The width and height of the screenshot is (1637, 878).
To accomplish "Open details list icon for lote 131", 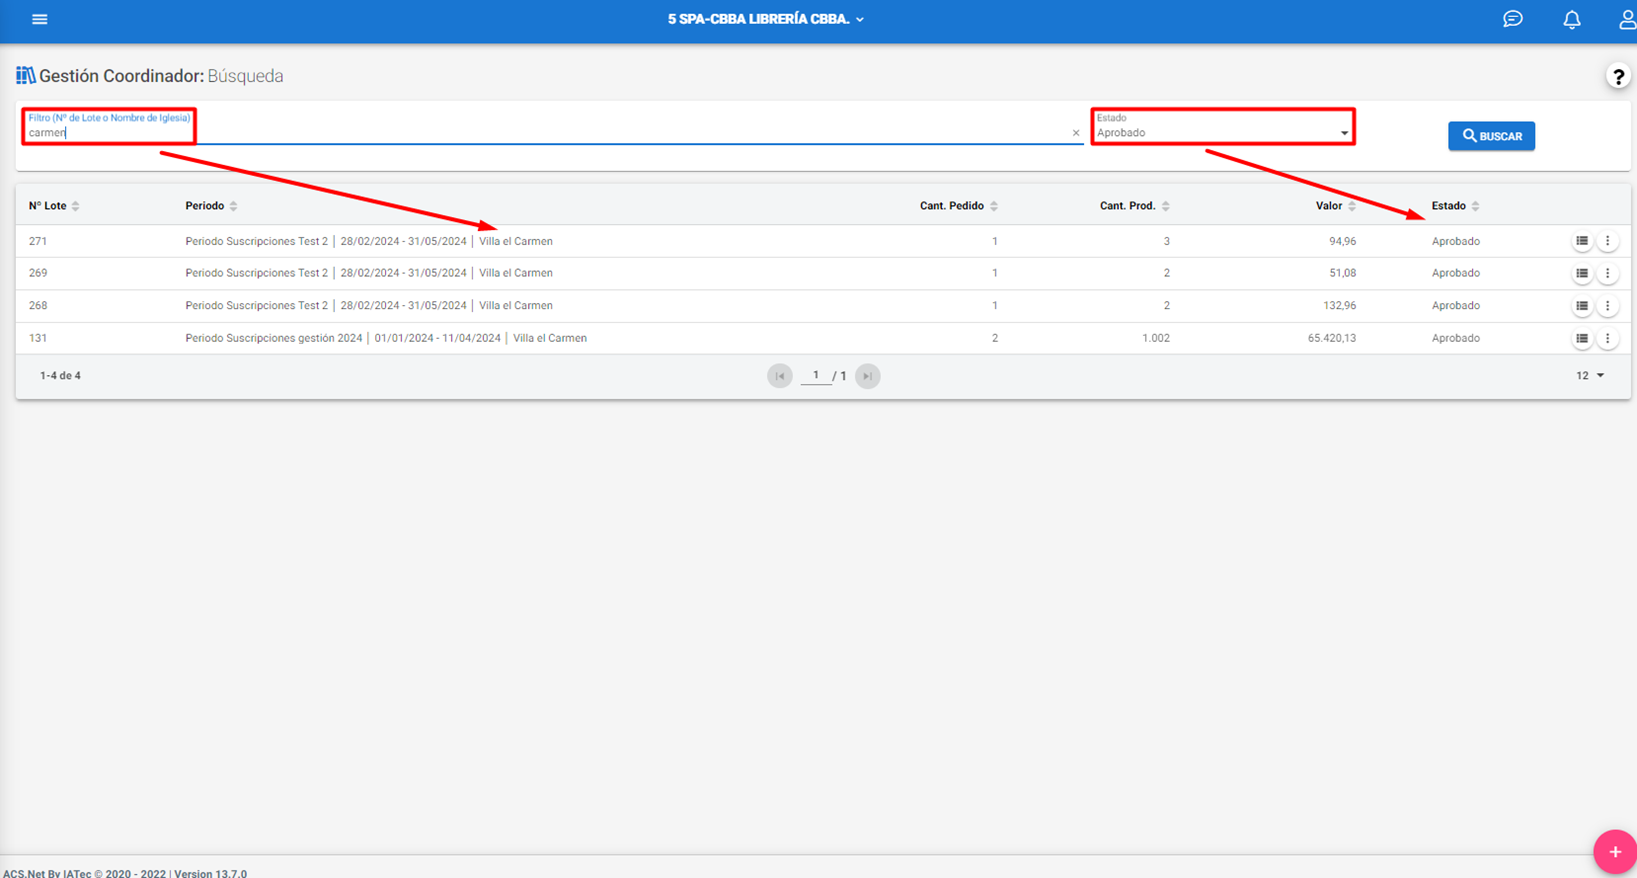I will 1582,338.
